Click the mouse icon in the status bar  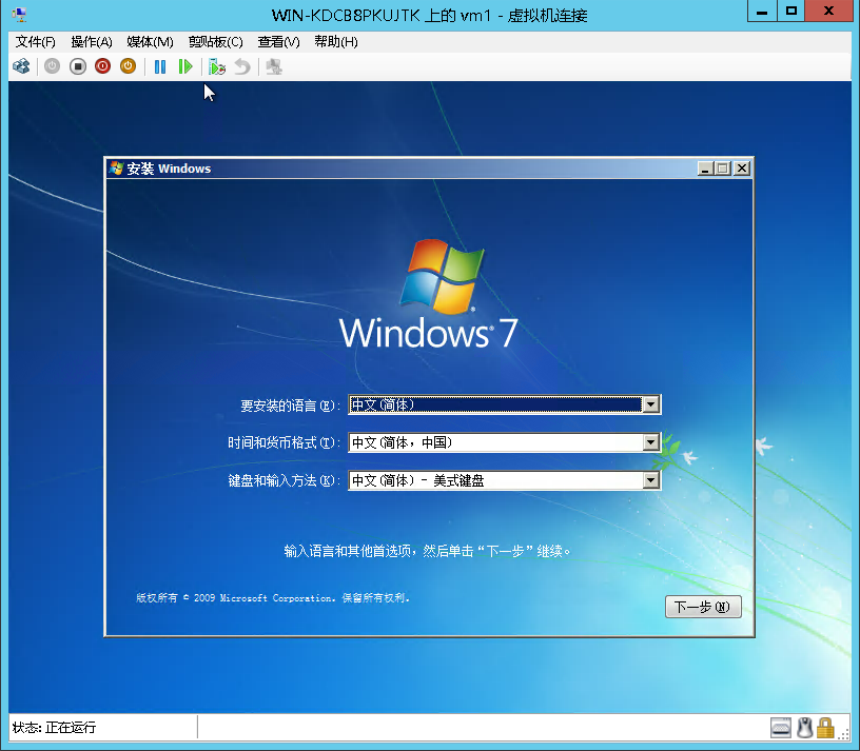[804, 727]
